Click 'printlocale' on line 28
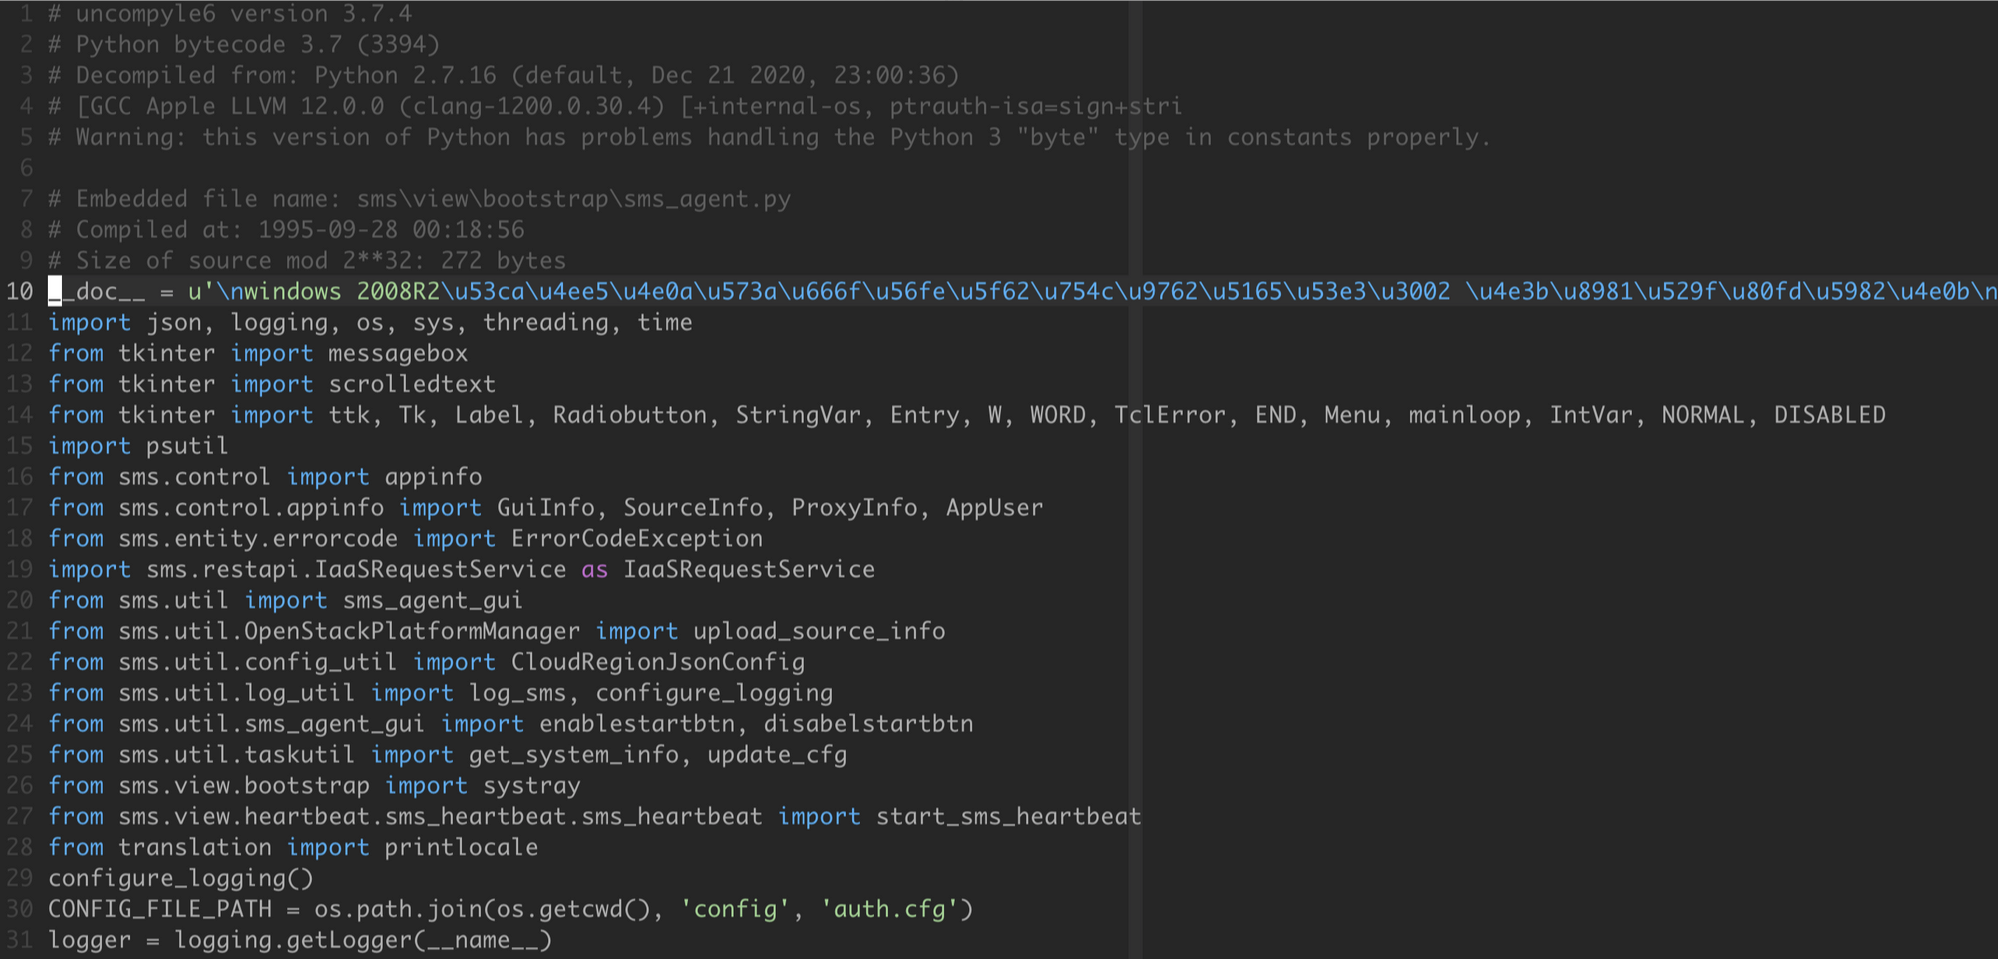 461,848
